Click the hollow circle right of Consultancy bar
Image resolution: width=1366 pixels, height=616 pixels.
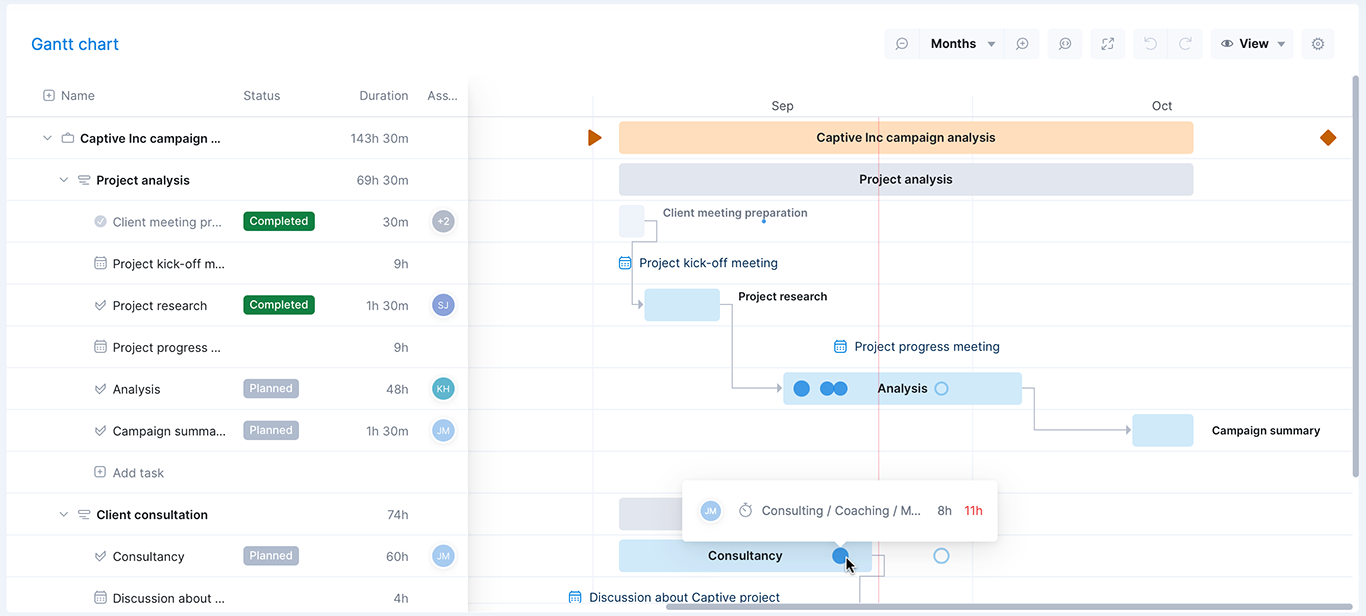[941, 556]
